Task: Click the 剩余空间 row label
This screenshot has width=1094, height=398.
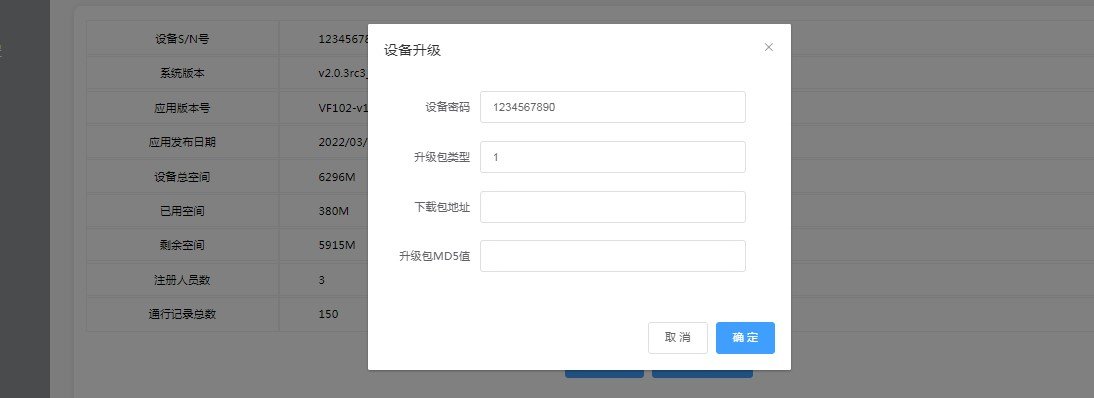Action: pyautogui.click(x=182, y=246)
